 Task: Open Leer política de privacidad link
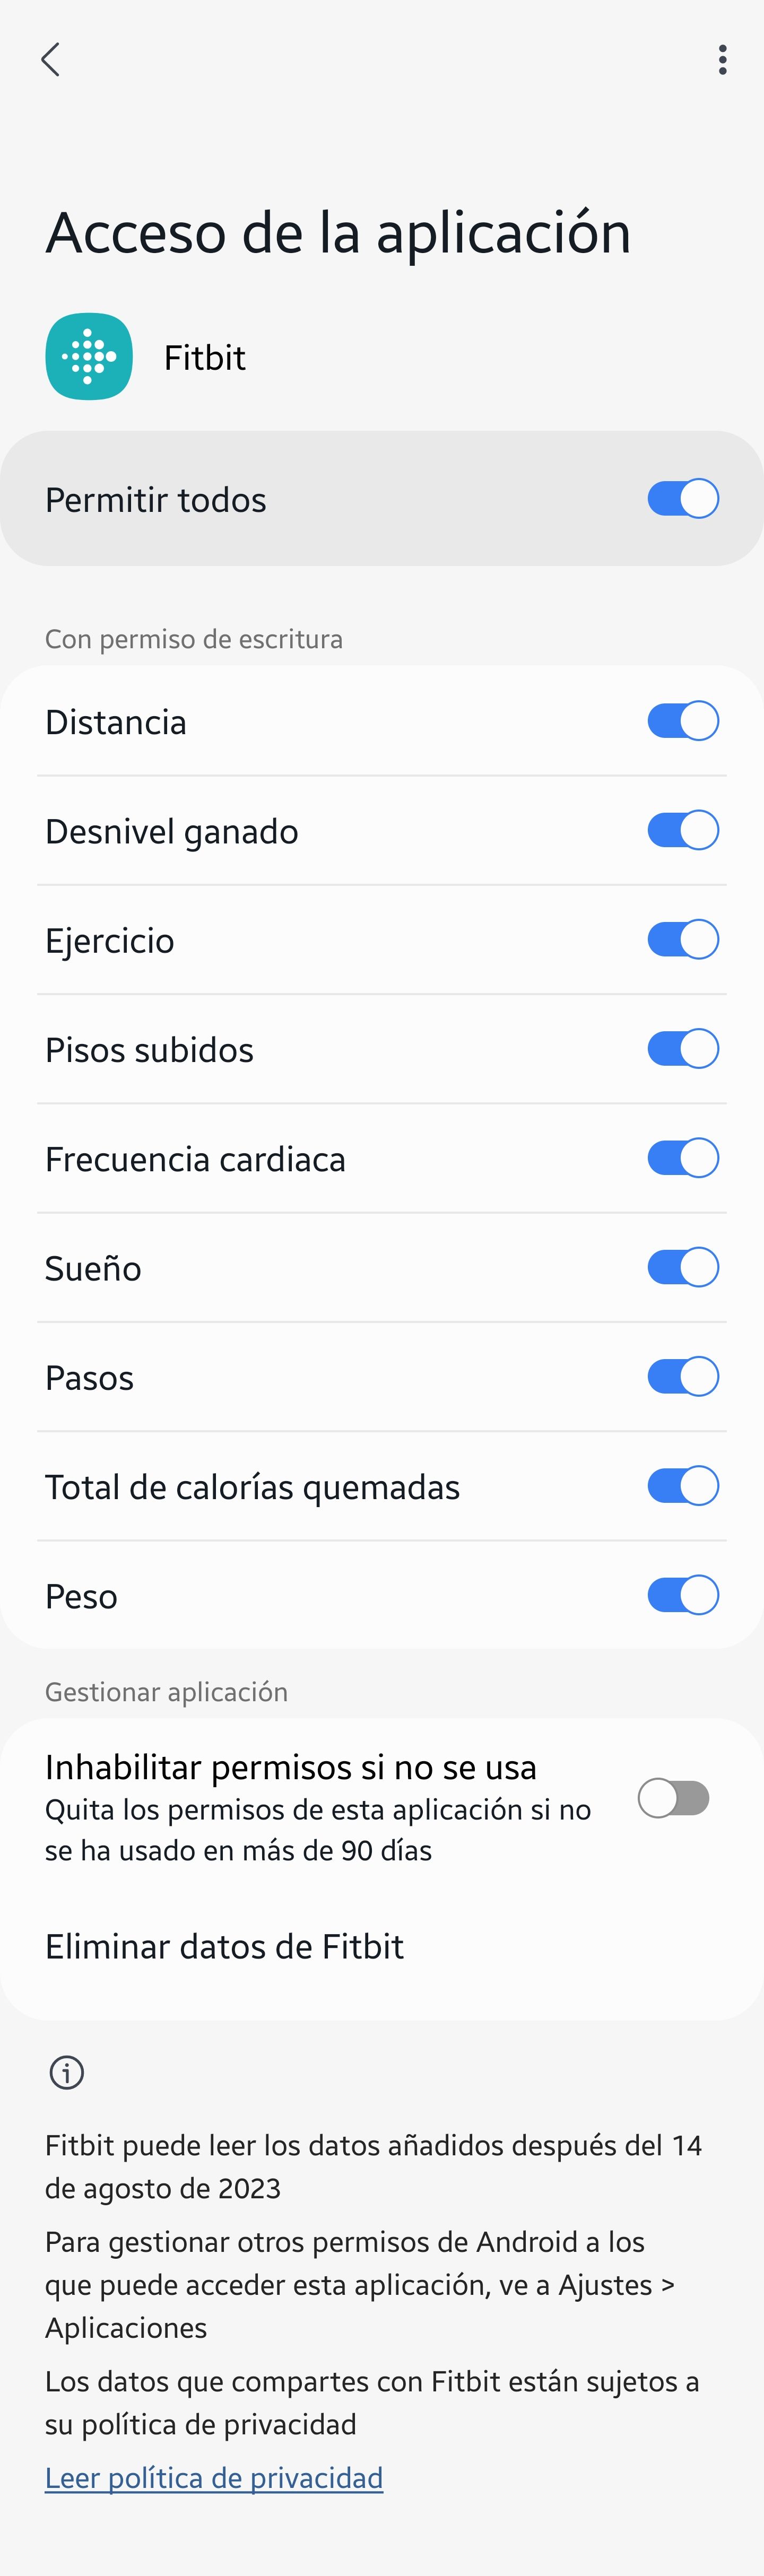(x=214, y=2477)
